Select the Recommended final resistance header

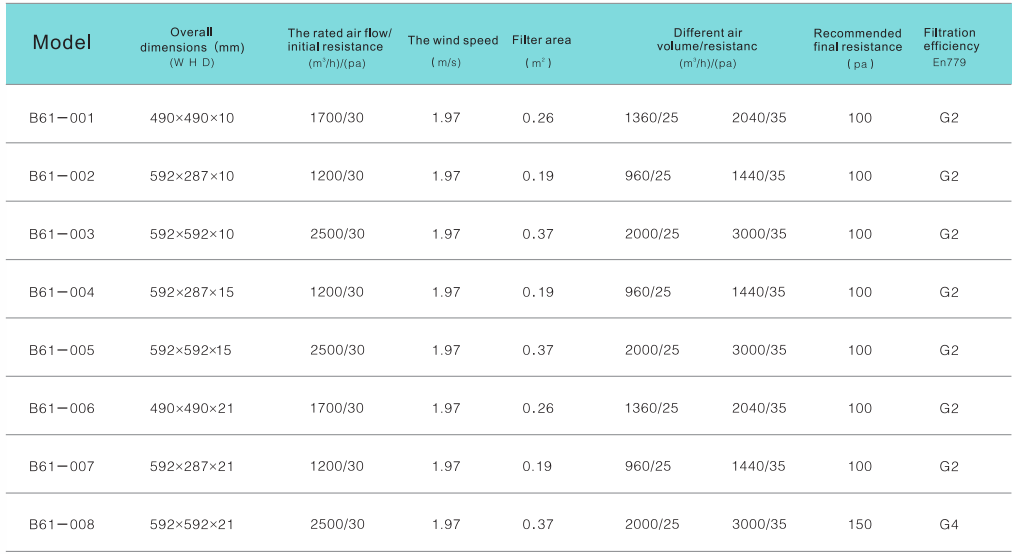(857, 40)
